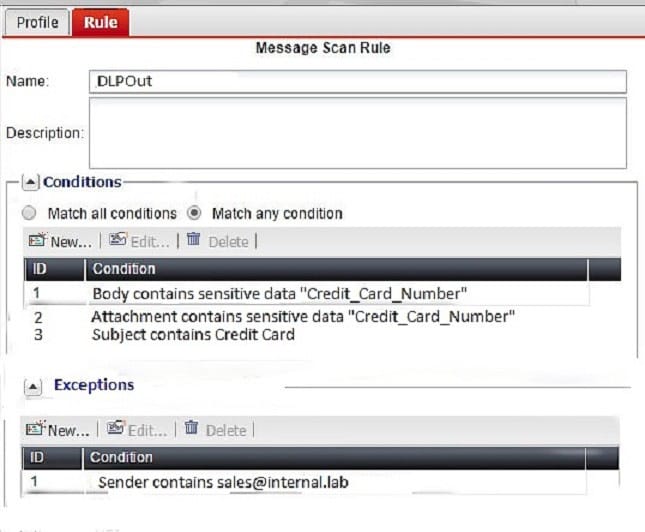645x532 pixels.
Task: Collapse the Conditions section
Action: (x=31, y=183)
